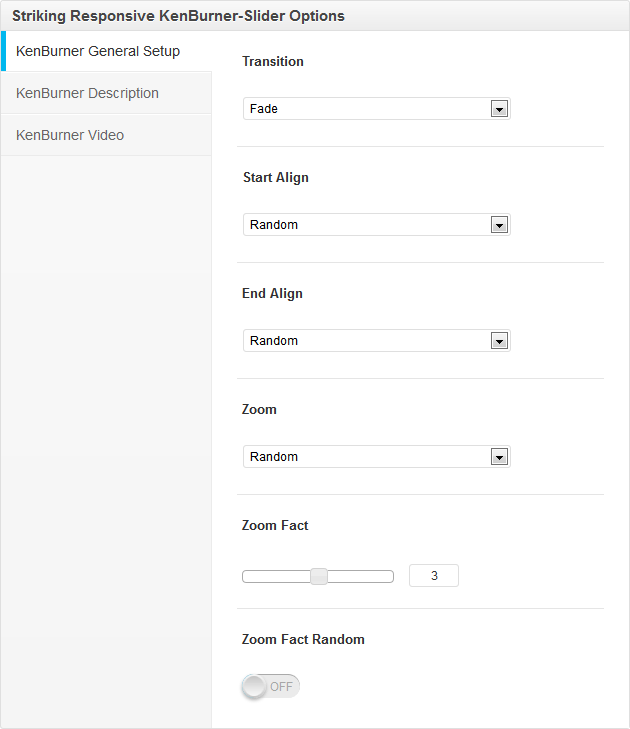Select the KenBurner General Setup tab
630x729 pixels.
(x=98, y=51)
